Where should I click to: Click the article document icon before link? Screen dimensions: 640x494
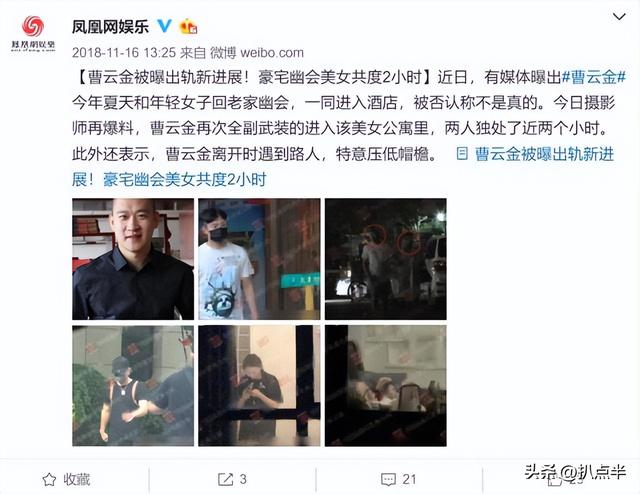[x=462, y=154]
